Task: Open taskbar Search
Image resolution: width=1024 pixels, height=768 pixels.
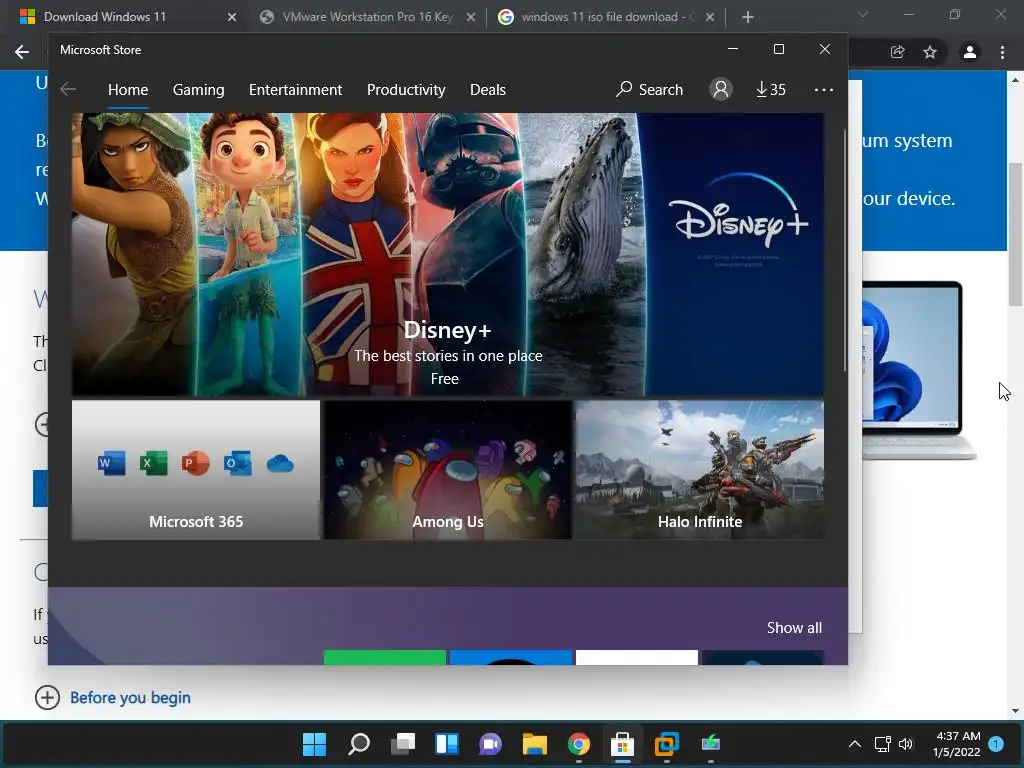Action: click(x=359, y=744)
